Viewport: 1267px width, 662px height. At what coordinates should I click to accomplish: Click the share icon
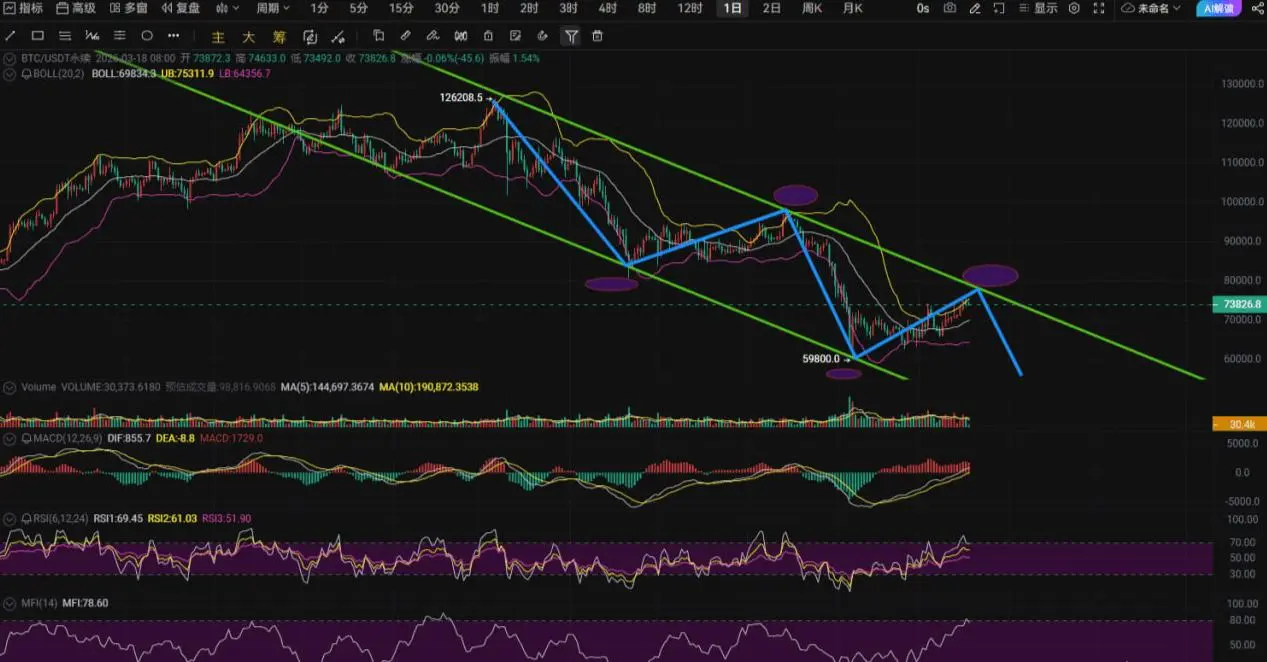point(1257,8)
